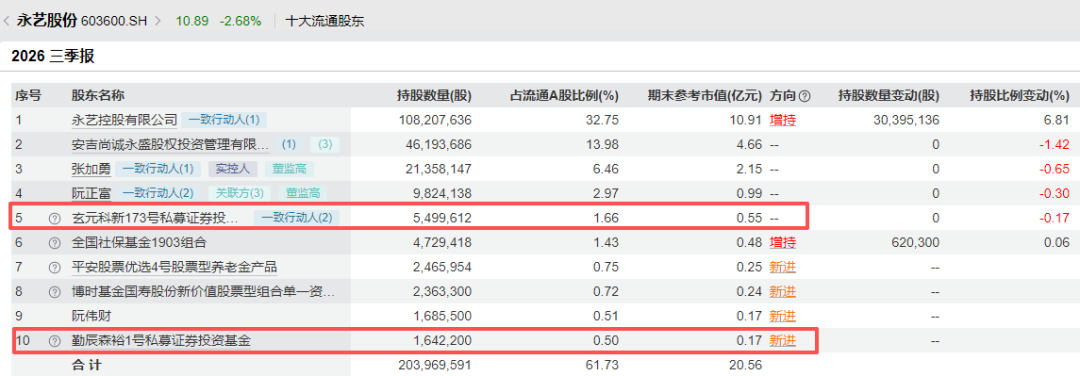Click 关联方(3) tag in 阮正富 row
The width and height of the screenshot is (1080, 376).
click(x=240, y=194)
